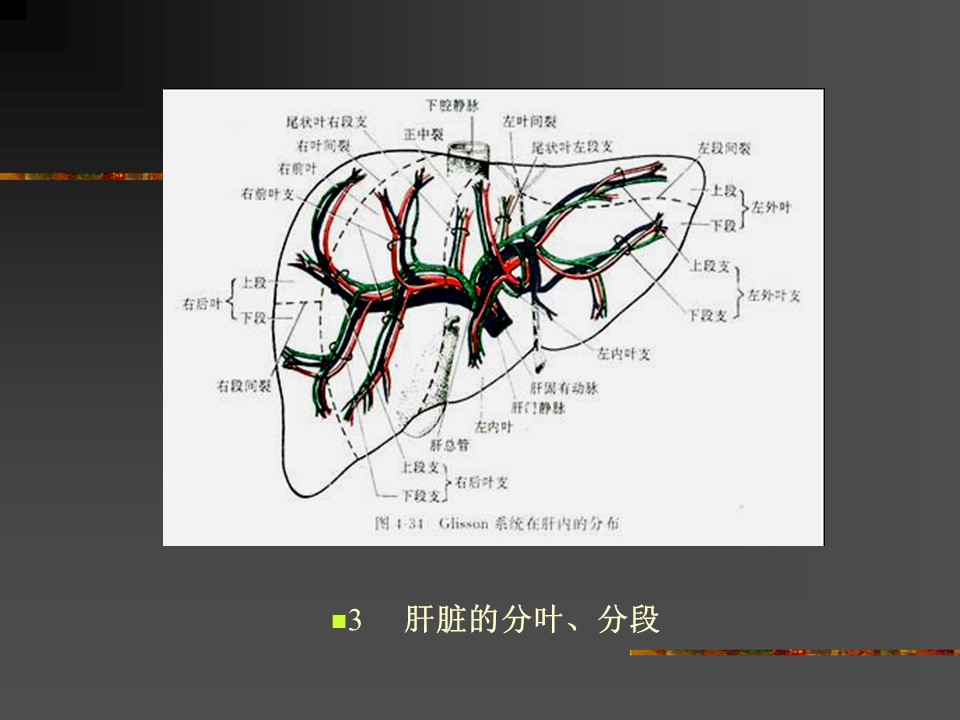Click the 右后叶支 label
Screen dimensions: 960x720
pos(482,483)
